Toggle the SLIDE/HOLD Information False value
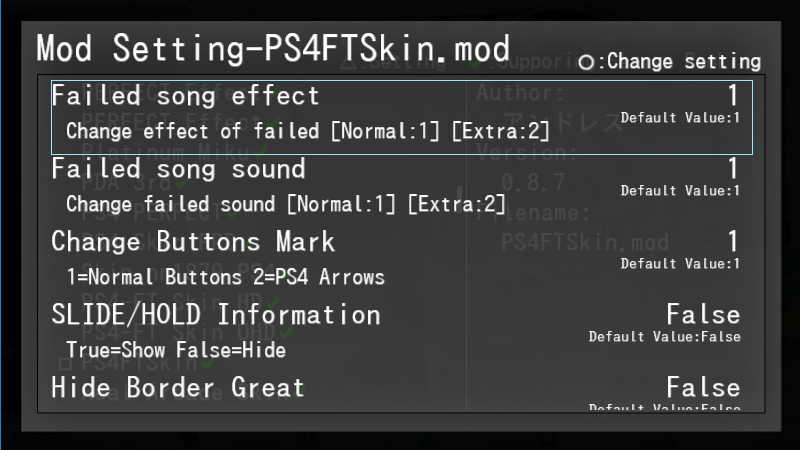 point(703,315)
